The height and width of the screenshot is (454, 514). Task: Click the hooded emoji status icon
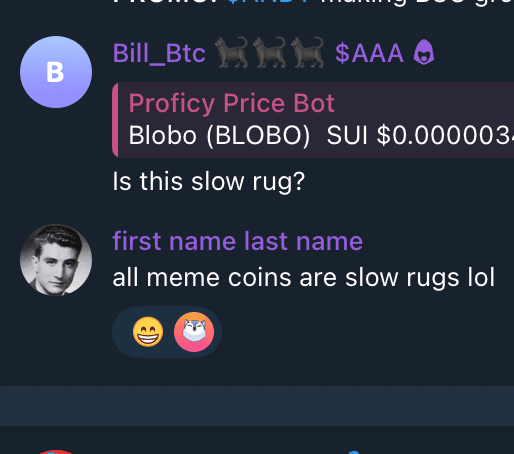(424, 52)
